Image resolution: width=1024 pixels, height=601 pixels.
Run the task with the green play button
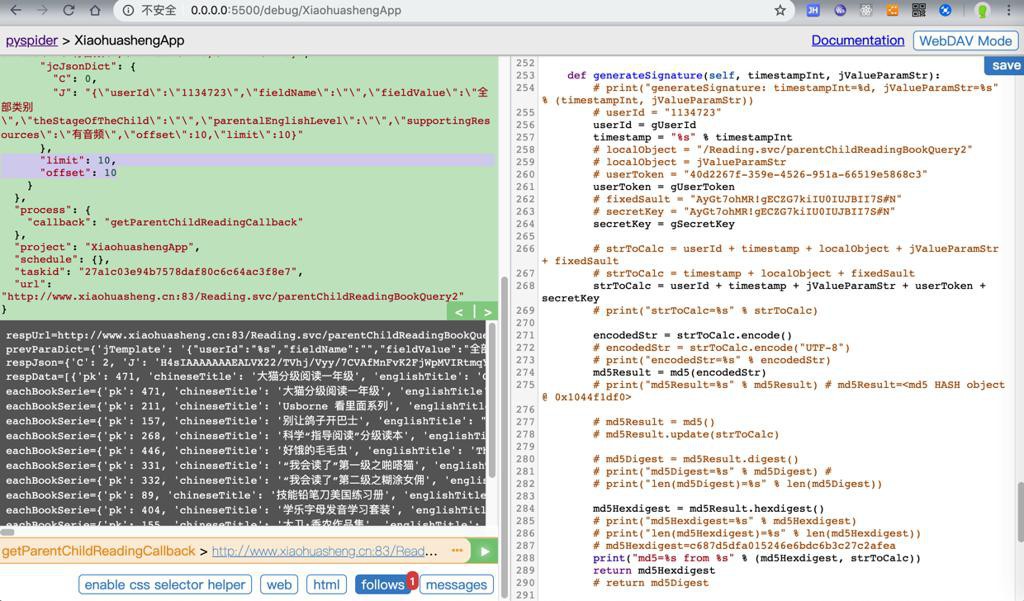[x=485, y=551]
